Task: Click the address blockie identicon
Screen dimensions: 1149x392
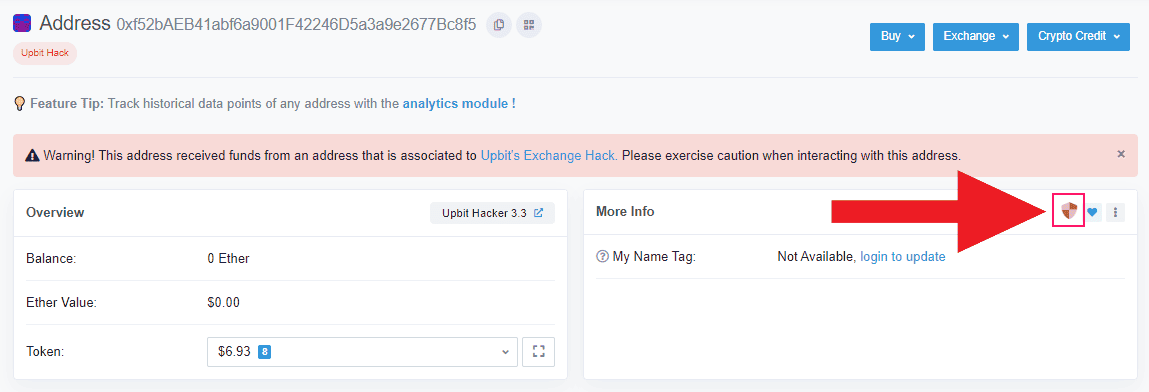Action: pos(22,23)
